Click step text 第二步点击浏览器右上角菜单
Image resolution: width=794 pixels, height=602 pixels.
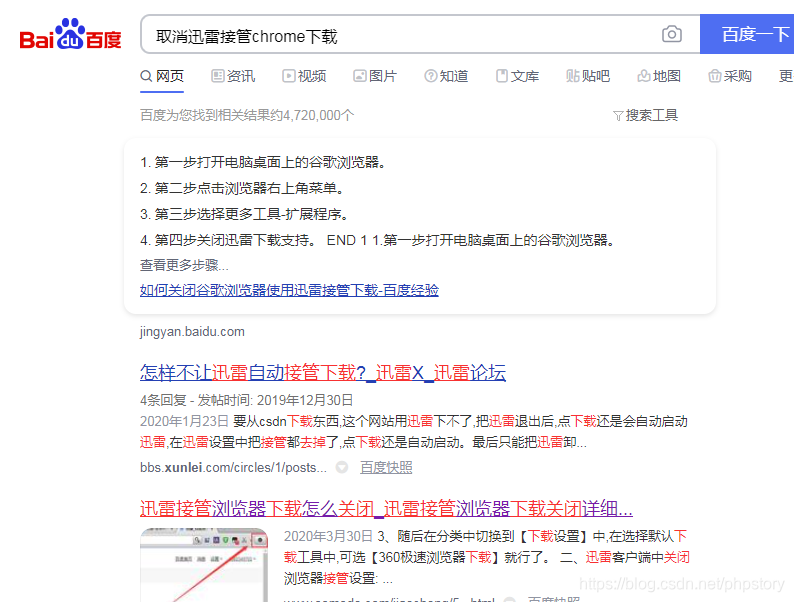point(249,188)
